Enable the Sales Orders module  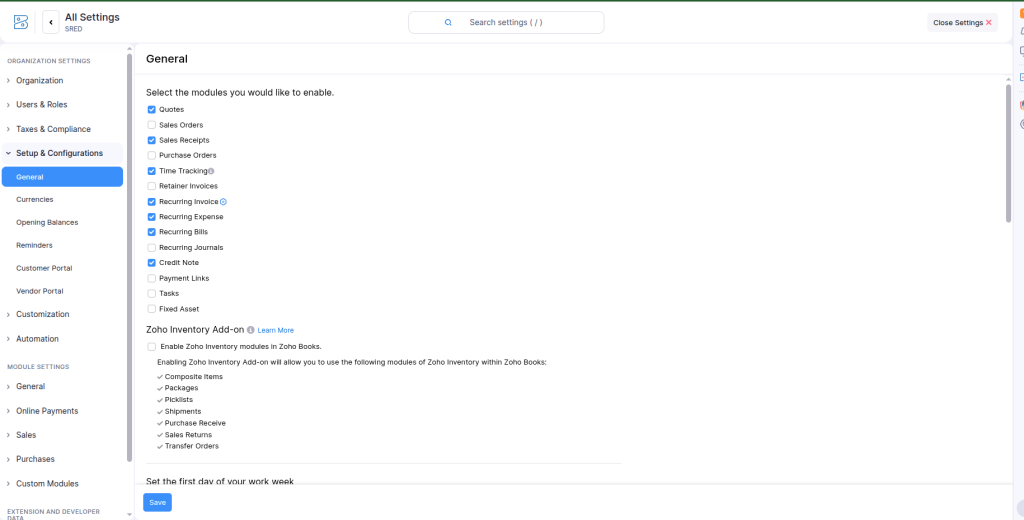pos(152,125)
